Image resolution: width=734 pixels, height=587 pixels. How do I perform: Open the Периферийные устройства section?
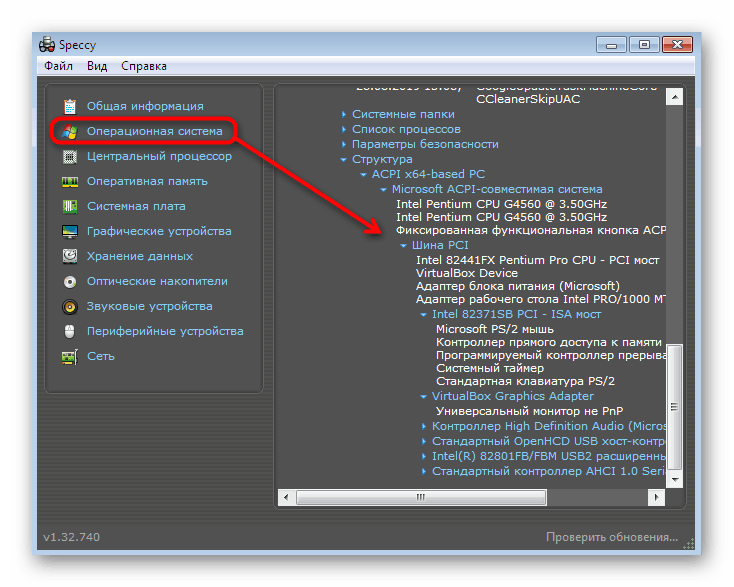pyautogui.click(x=165, y=331)
